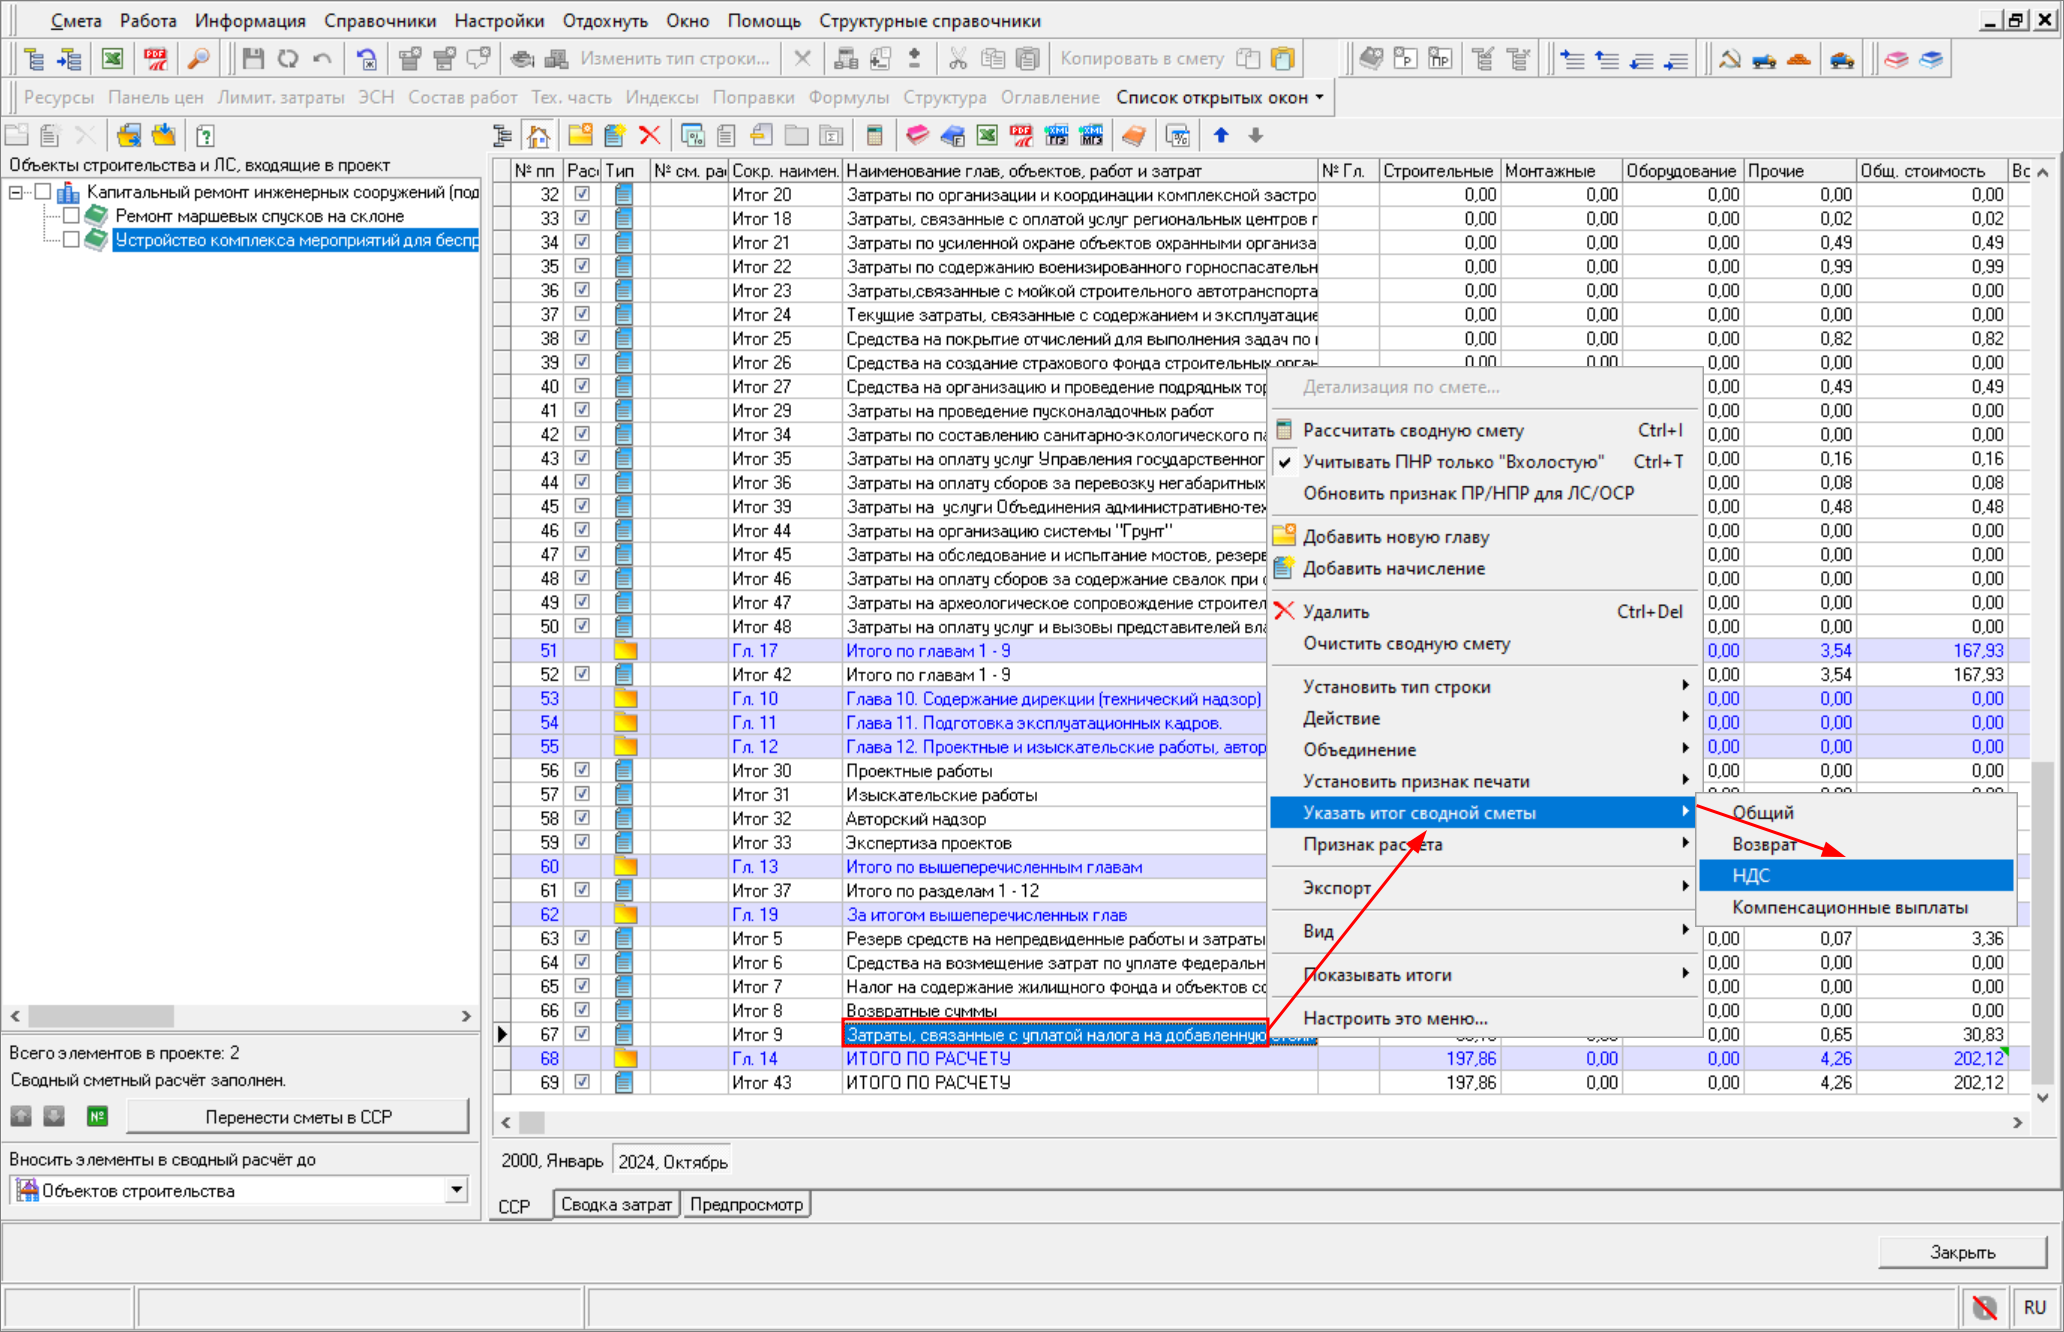The height and width of the screenshot is (1332, 2064).
Task: Toggle checkbox in row 32
Action: [x=582, y=195]
